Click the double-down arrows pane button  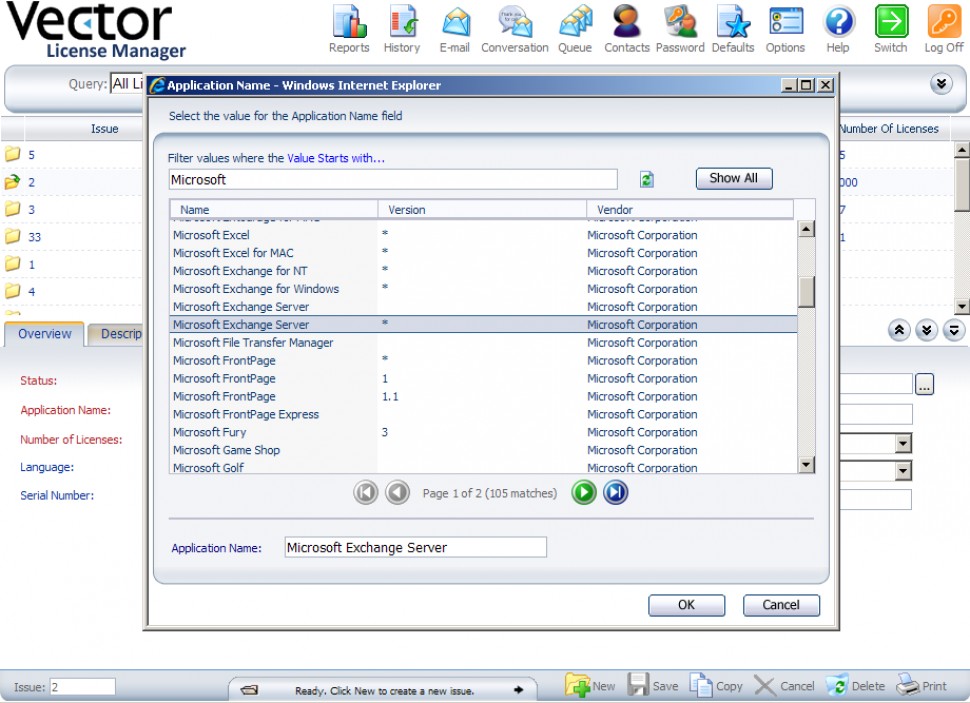(x=927, y=330)
